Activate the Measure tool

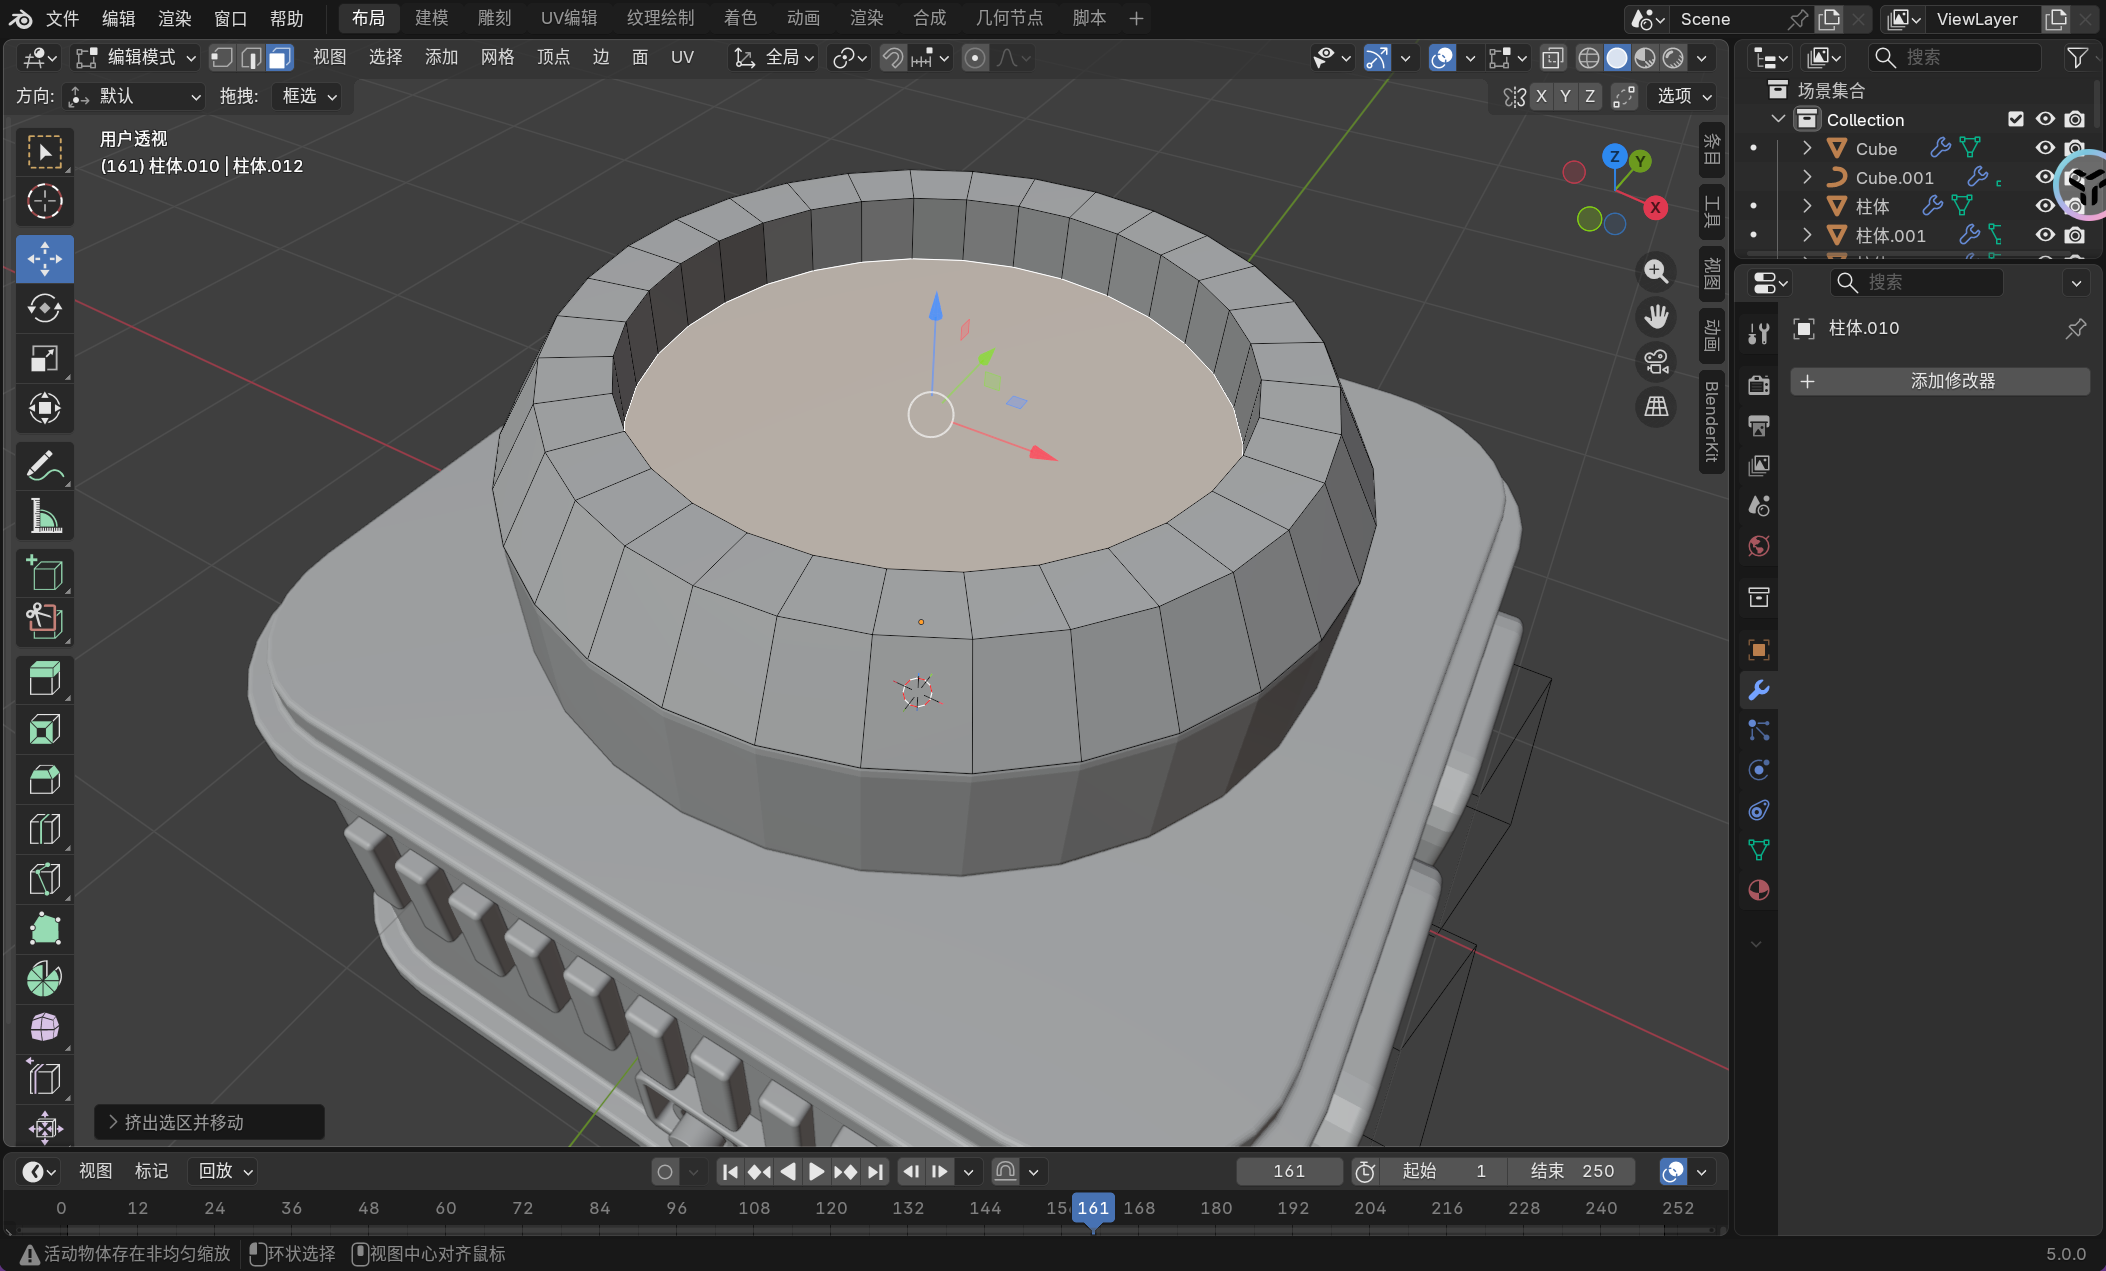click(x=44, y=516)
